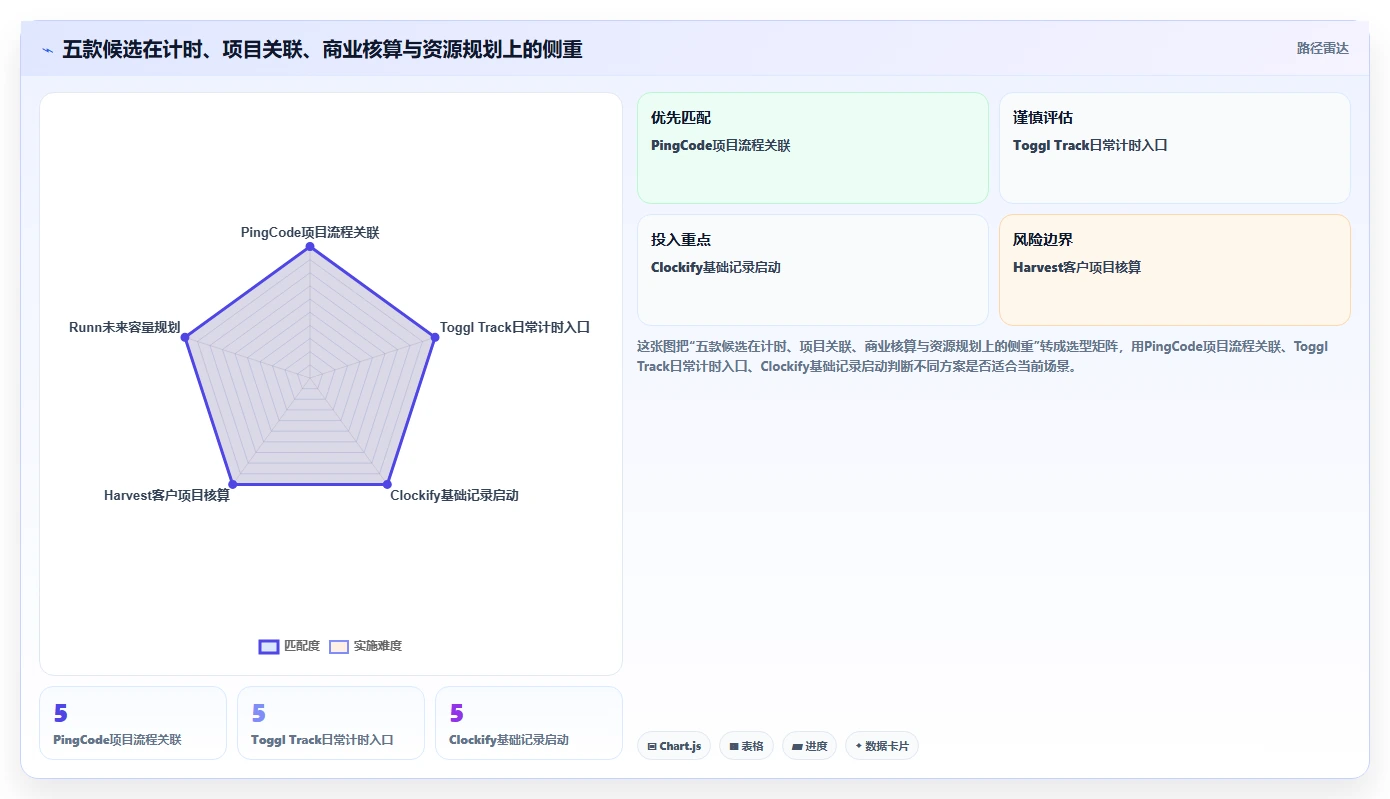Click the radar data point at Harvest vertex
Viewport: 1390px width, 799px height.
[x=232, y=484]
